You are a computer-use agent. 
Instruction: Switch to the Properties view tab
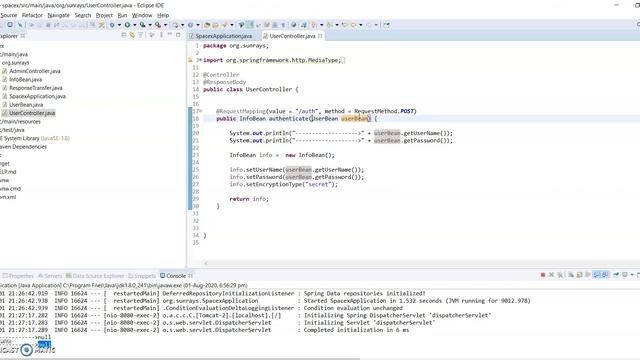18,276
